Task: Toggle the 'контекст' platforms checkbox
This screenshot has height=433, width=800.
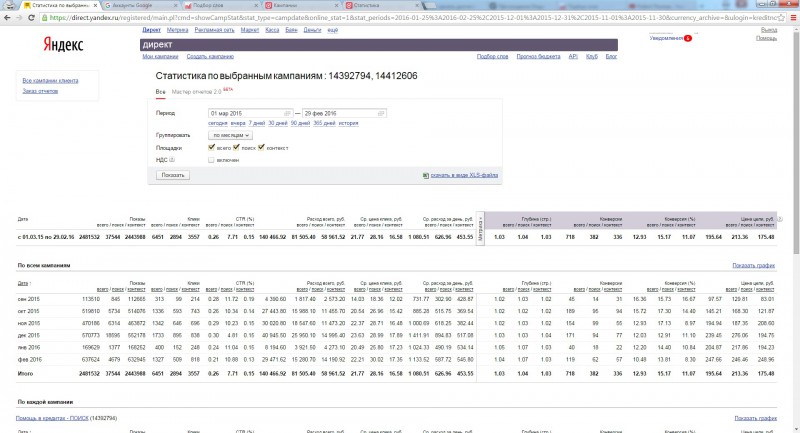Action: coord(261,147)
